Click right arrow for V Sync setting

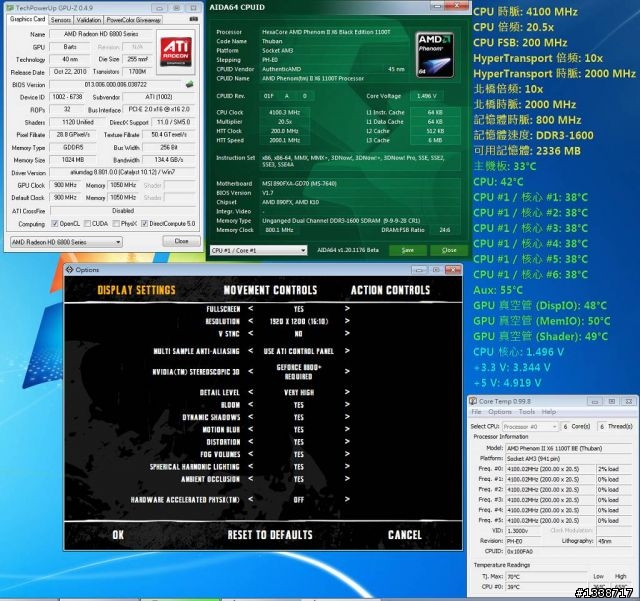coord(347,334)
